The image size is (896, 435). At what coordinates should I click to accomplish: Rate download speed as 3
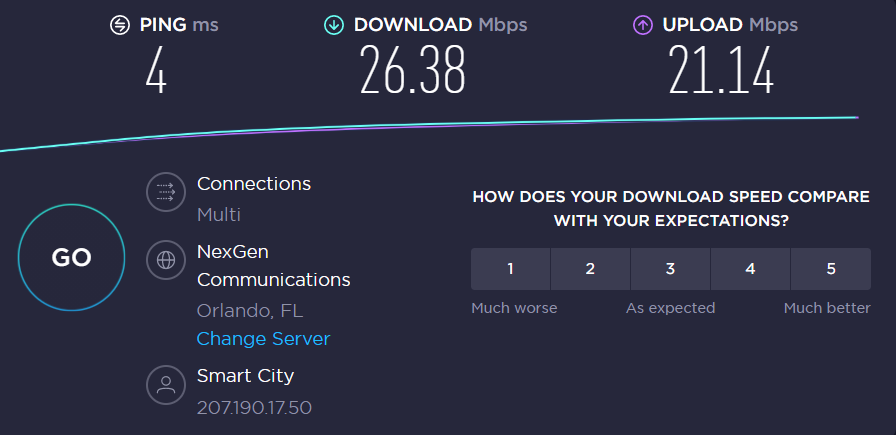pos(670,269)
